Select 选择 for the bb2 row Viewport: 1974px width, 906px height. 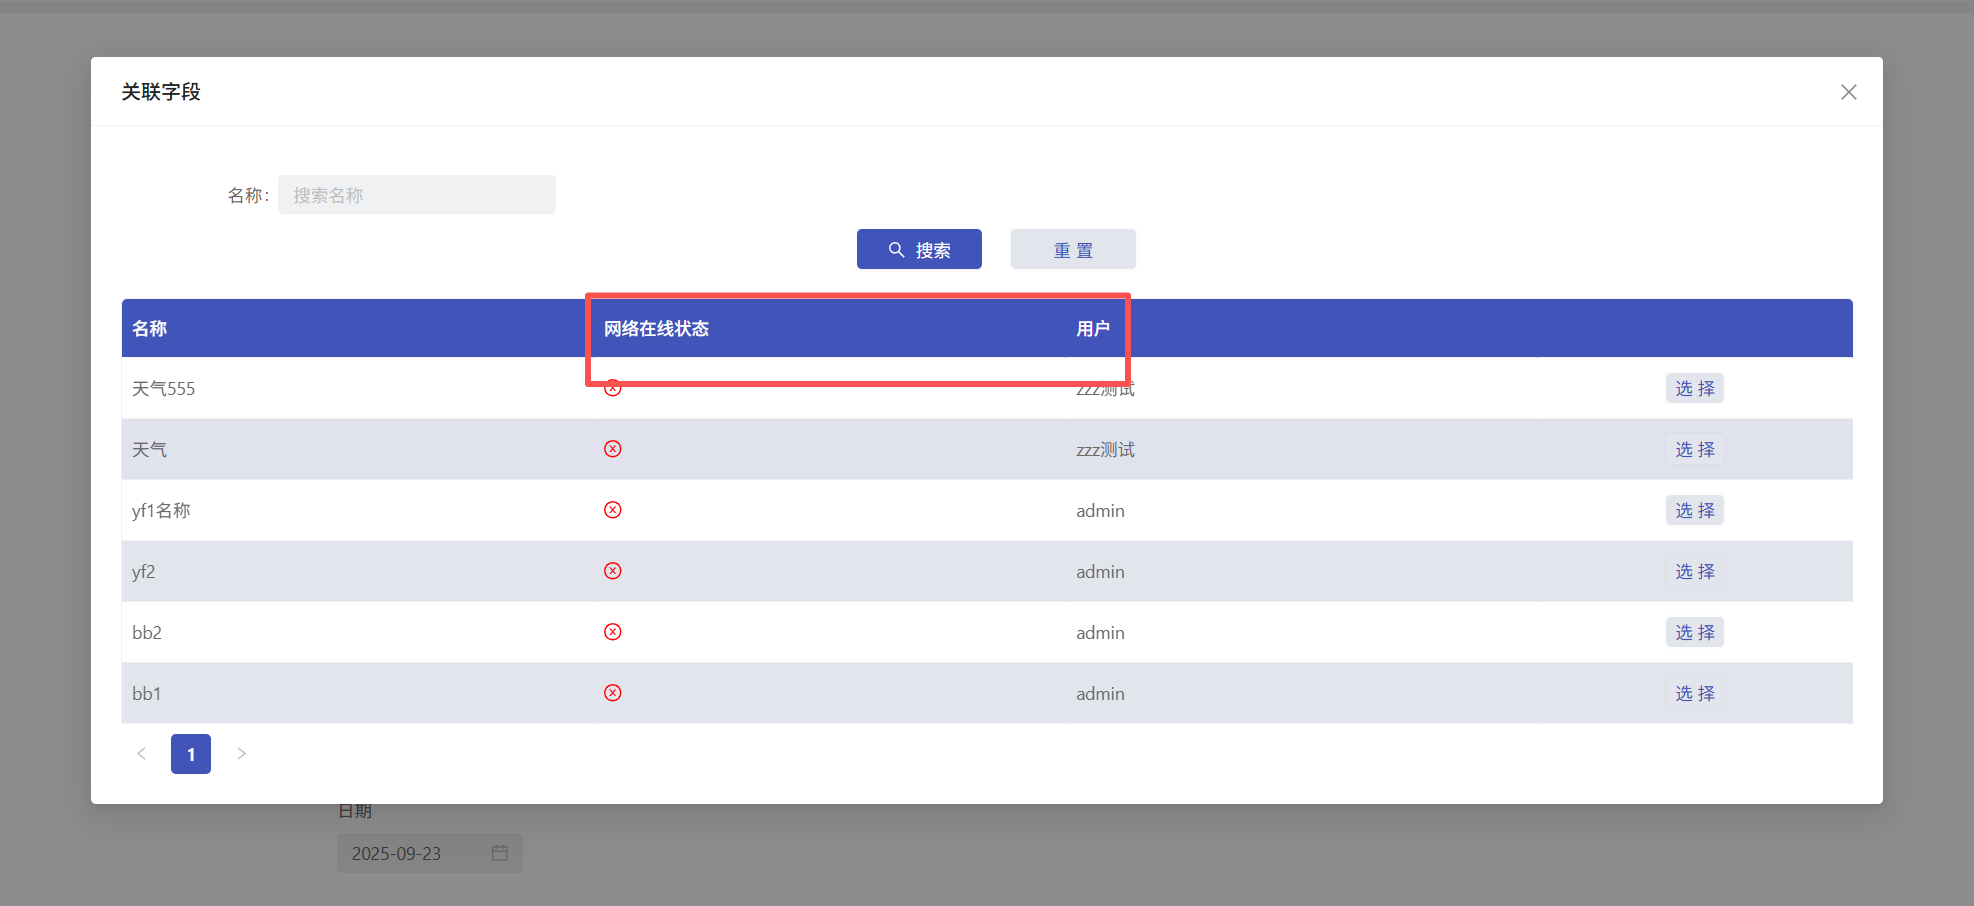pyautogui.click(x=1694, y=632)
